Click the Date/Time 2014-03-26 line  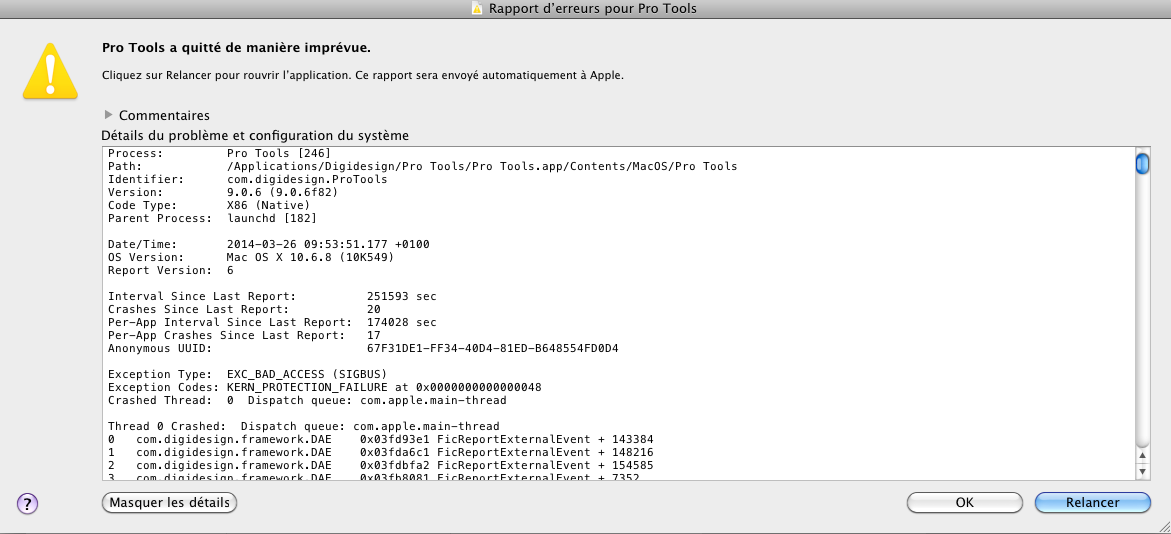click(269, 244)
